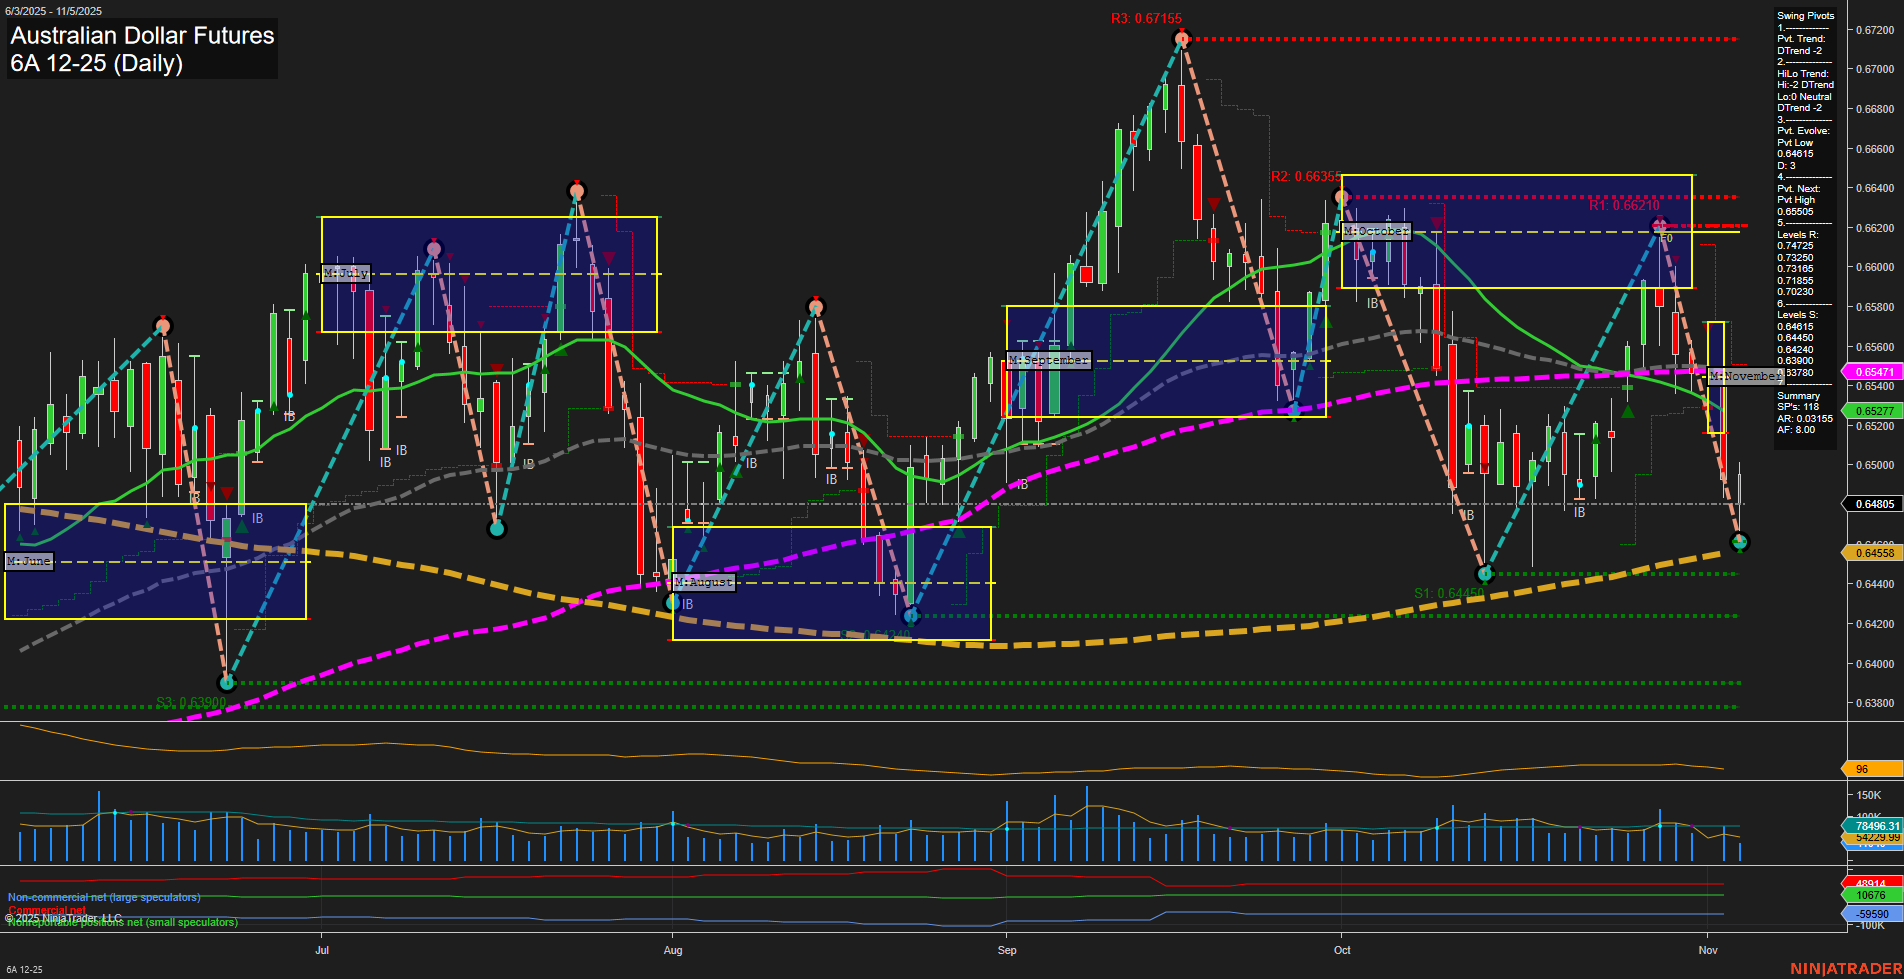Select the magenta 0.65471 price marker on axis

[1873, 372]
